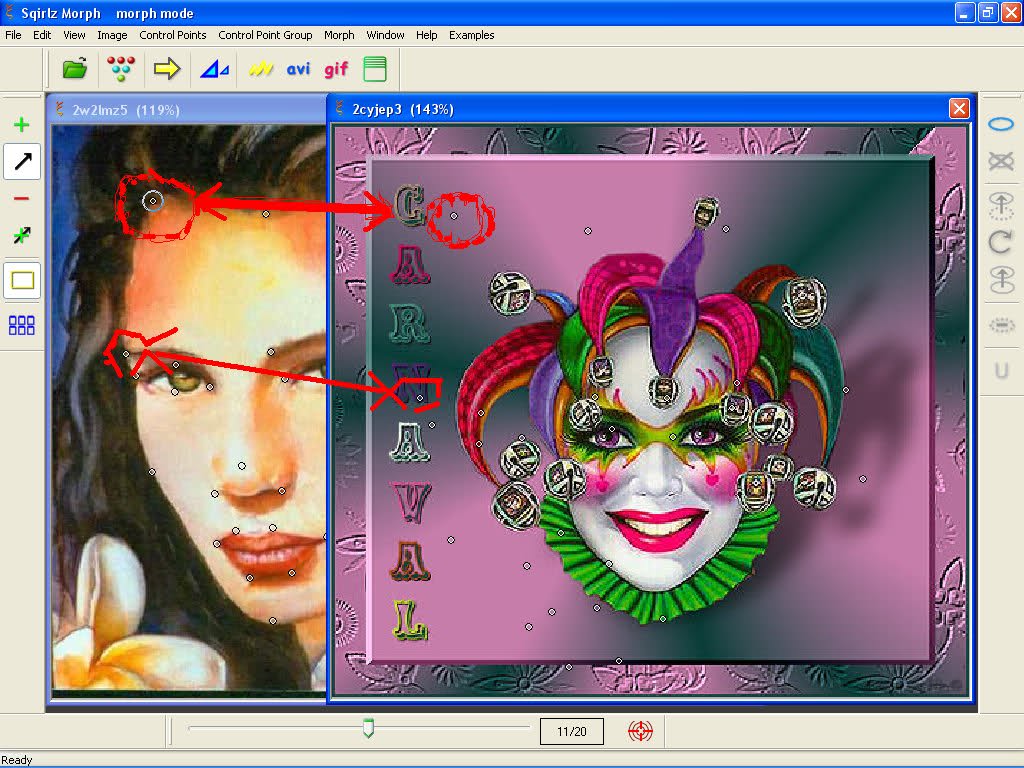This screenshot has width=1024, height=768.
Task: Open the Image menu
Action: pyautogui.click(x=112, y=35)
